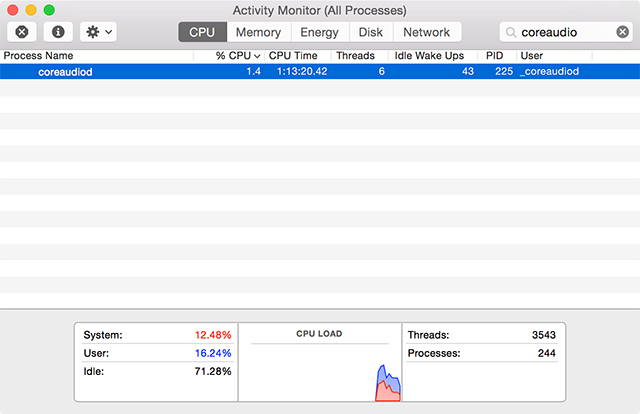Switch to the Energy tab
Image resolution: width=640 pixels, height=414 pixels.
click(320, 32)
